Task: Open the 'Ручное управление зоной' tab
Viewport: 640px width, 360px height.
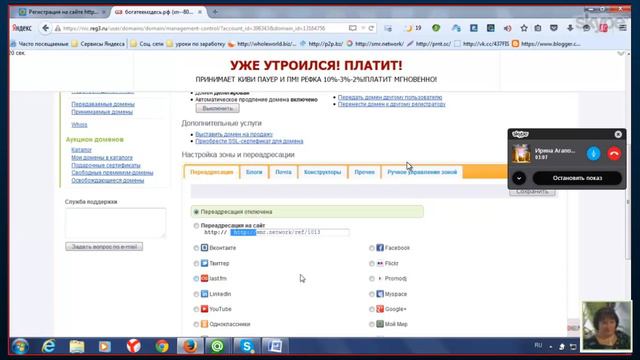Action: click(422, 172)
